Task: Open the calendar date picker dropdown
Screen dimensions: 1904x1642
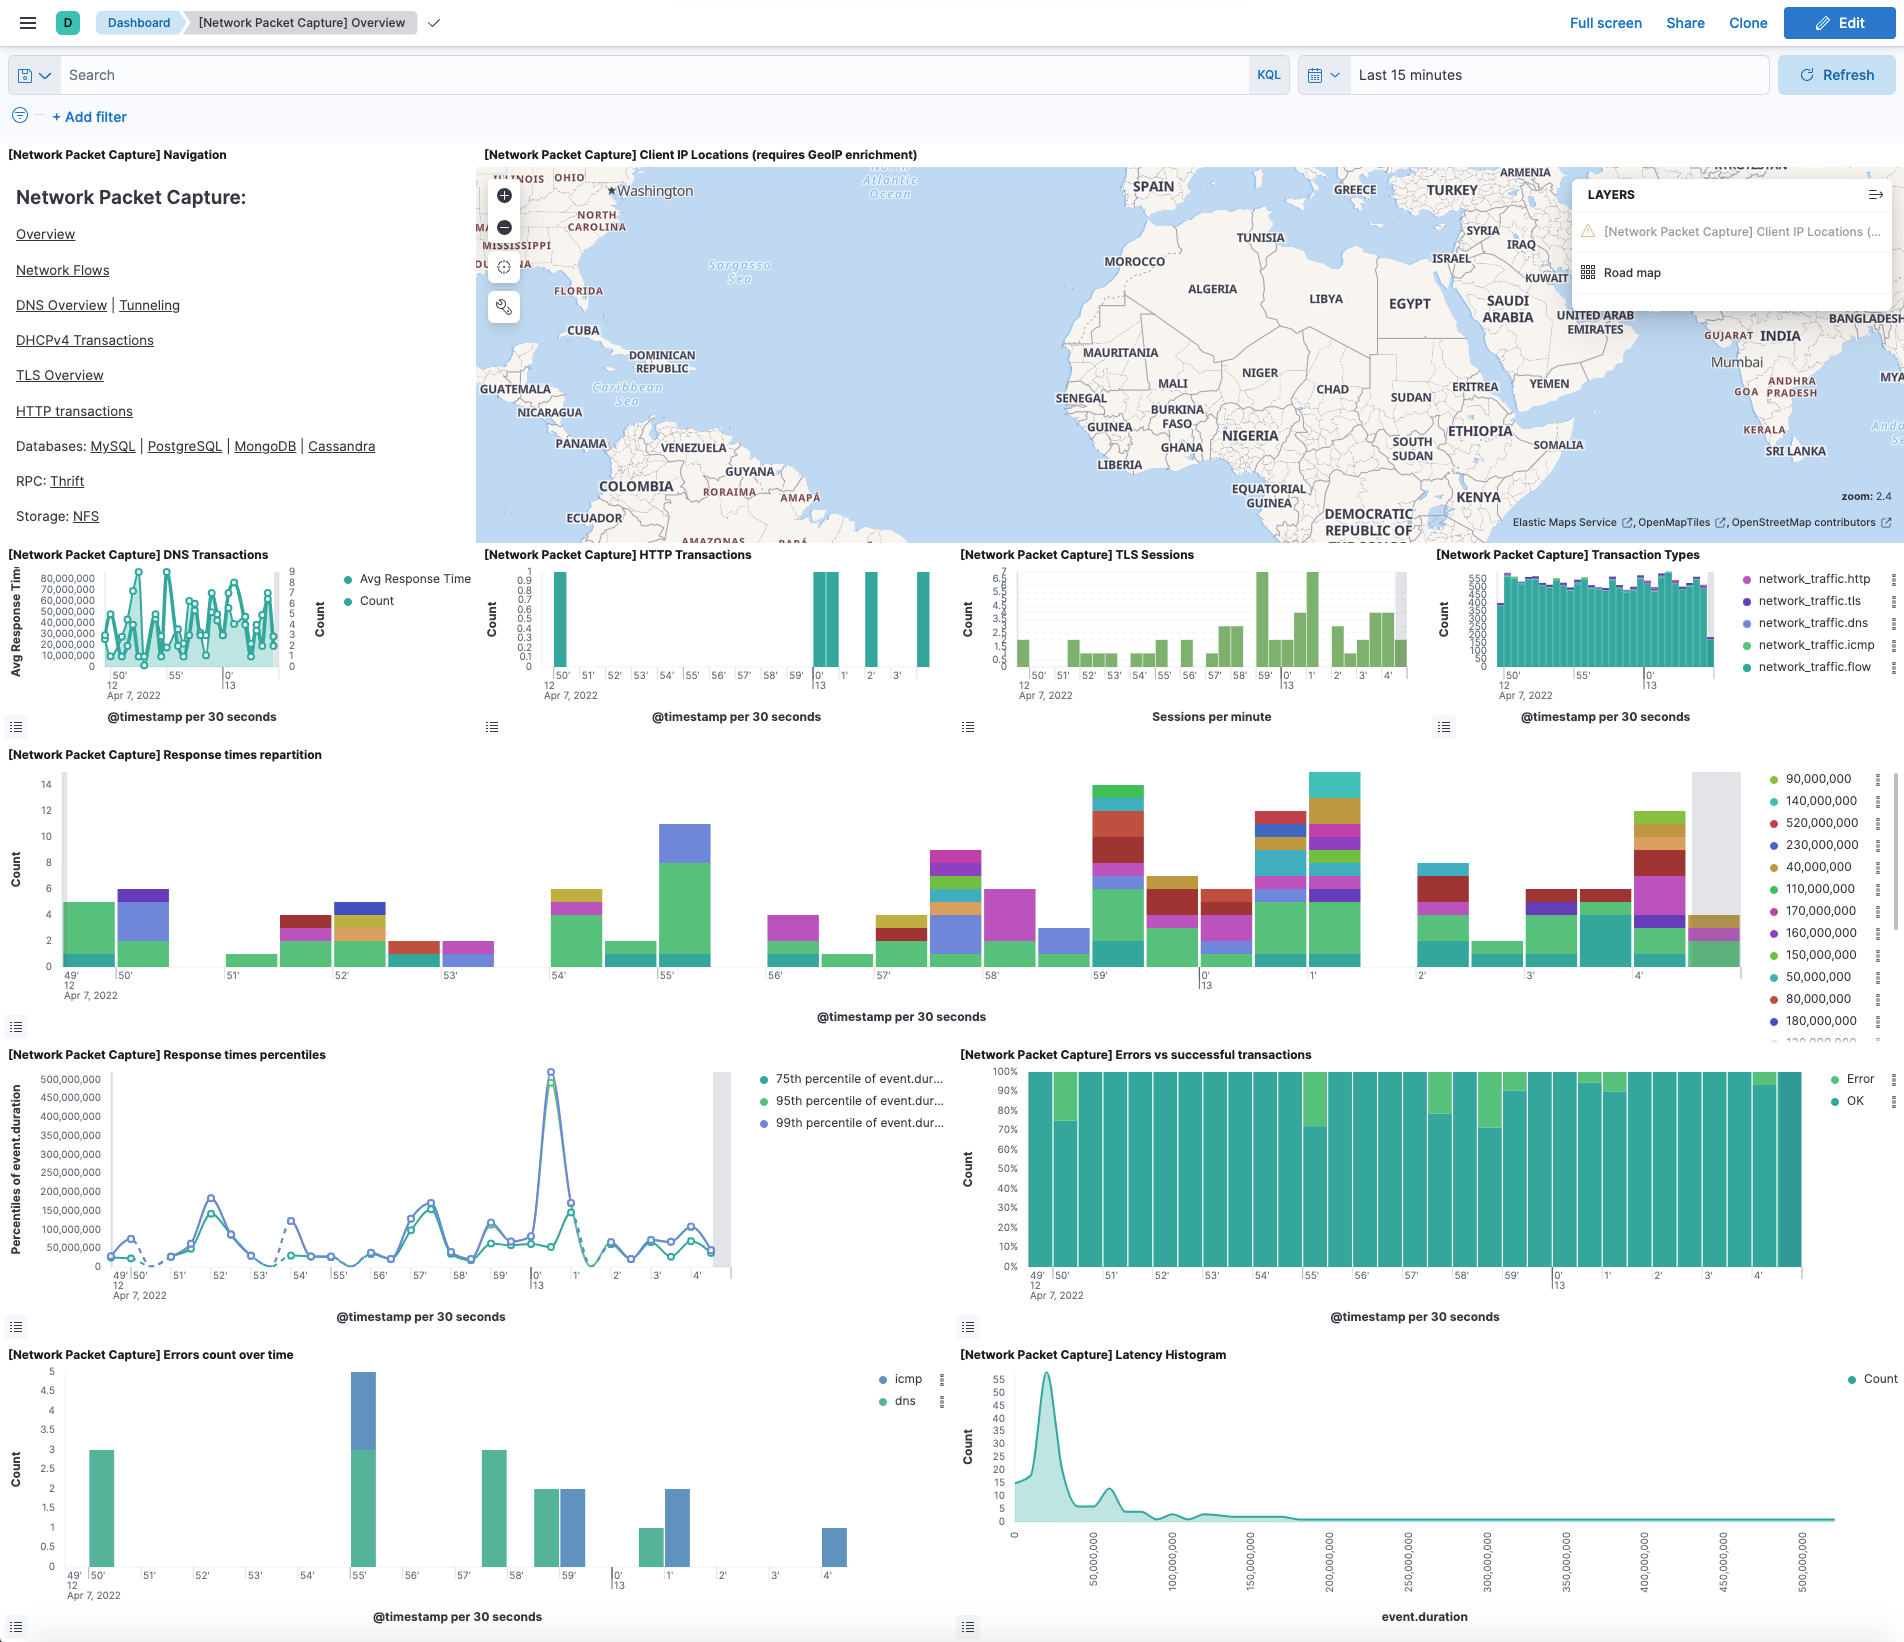Action: [1323, 75]
